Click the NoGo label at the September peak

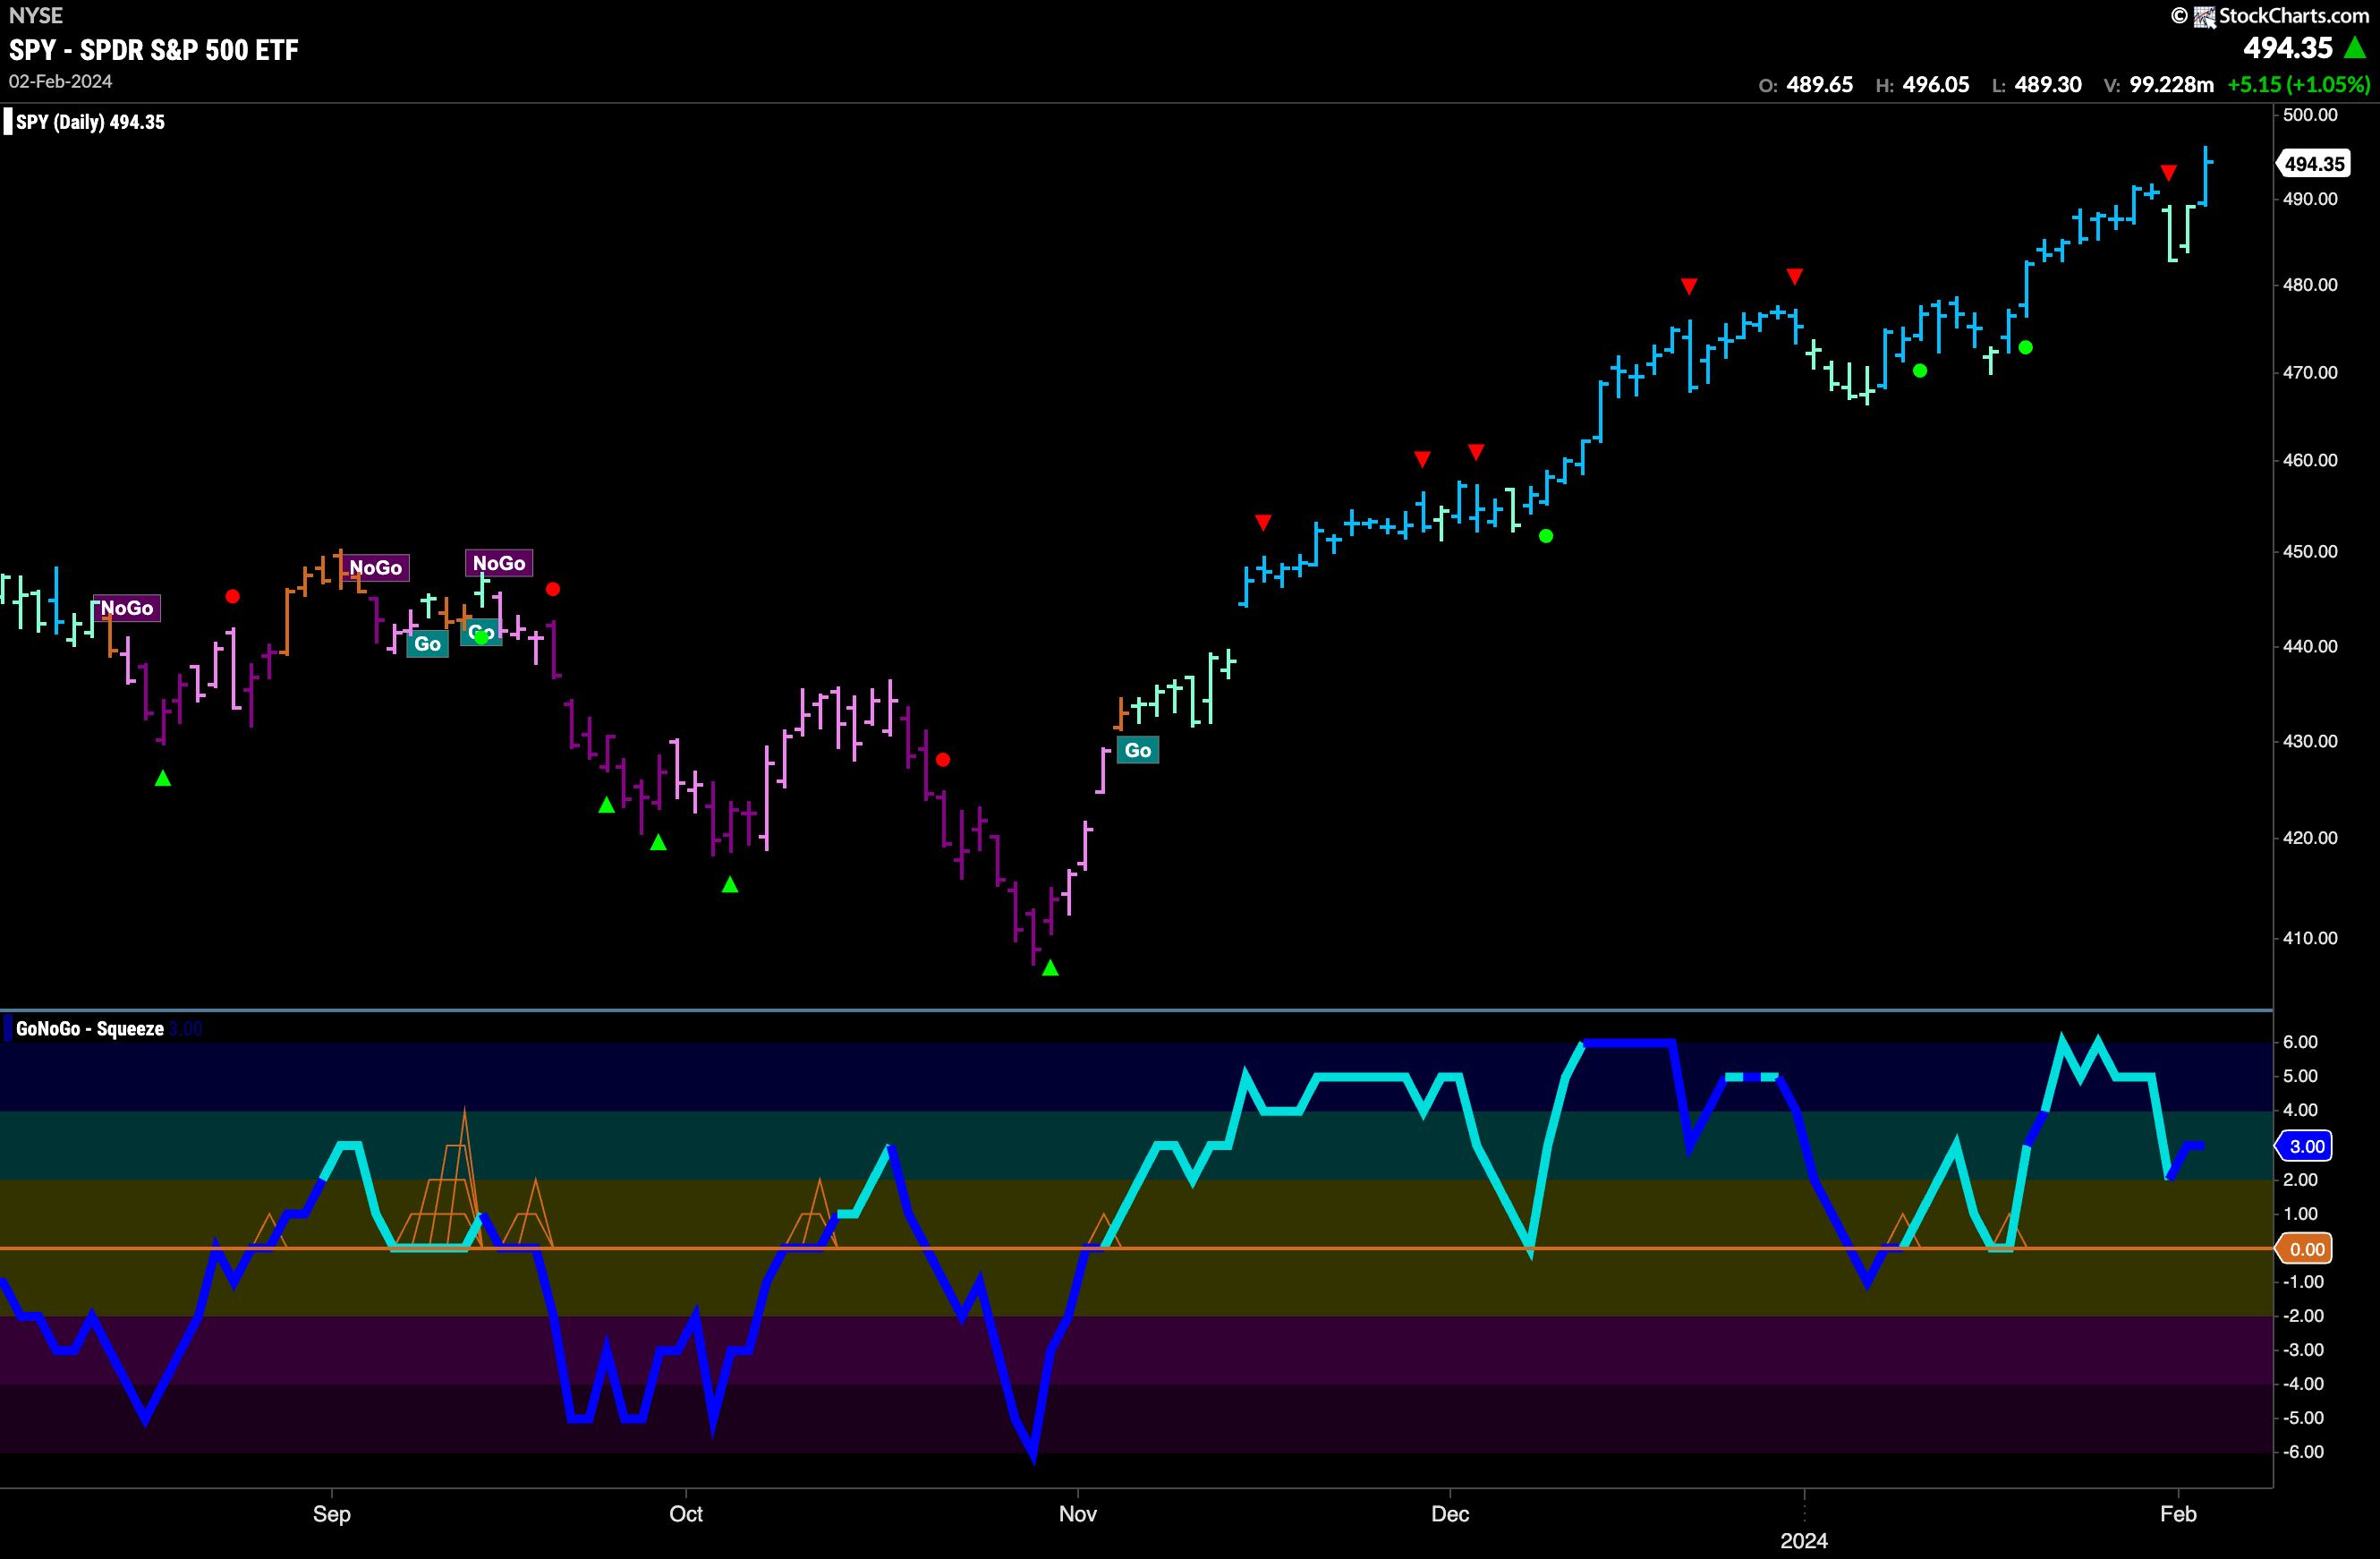(x=375, y=568)
